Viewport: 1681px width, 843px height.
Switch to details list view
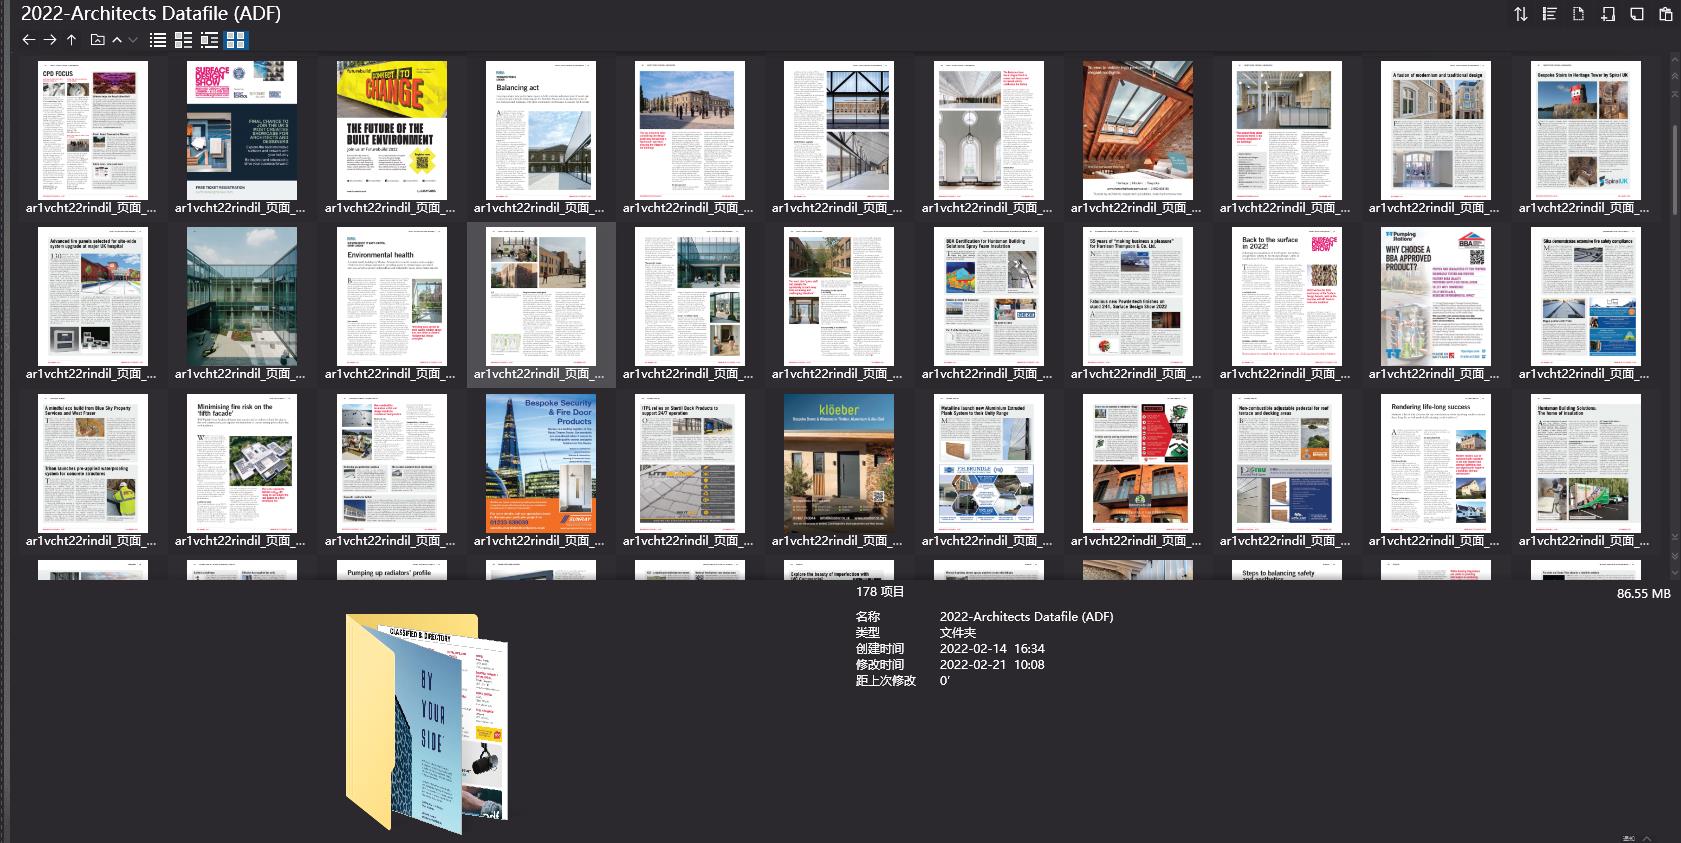(183, 40)
